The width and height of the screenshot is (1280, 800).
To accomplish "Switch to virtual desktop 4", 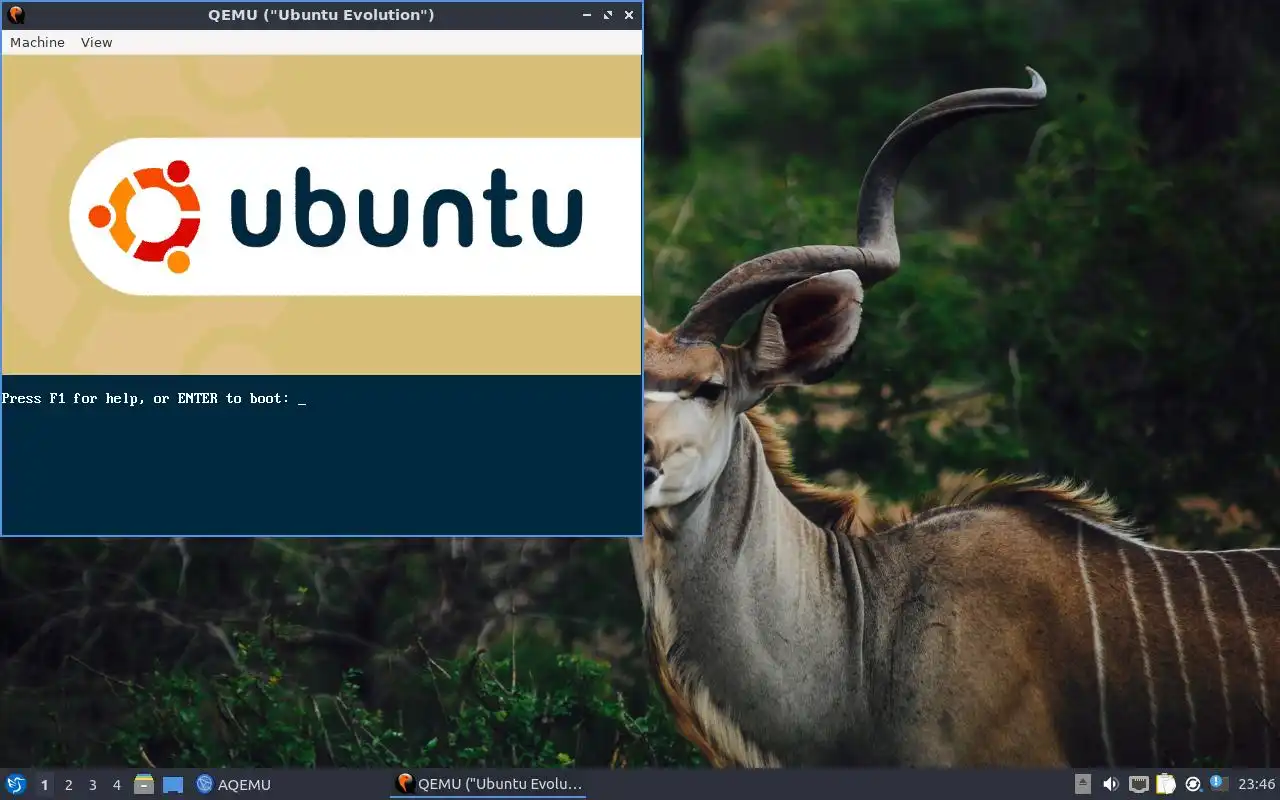I will click(116, 785).
